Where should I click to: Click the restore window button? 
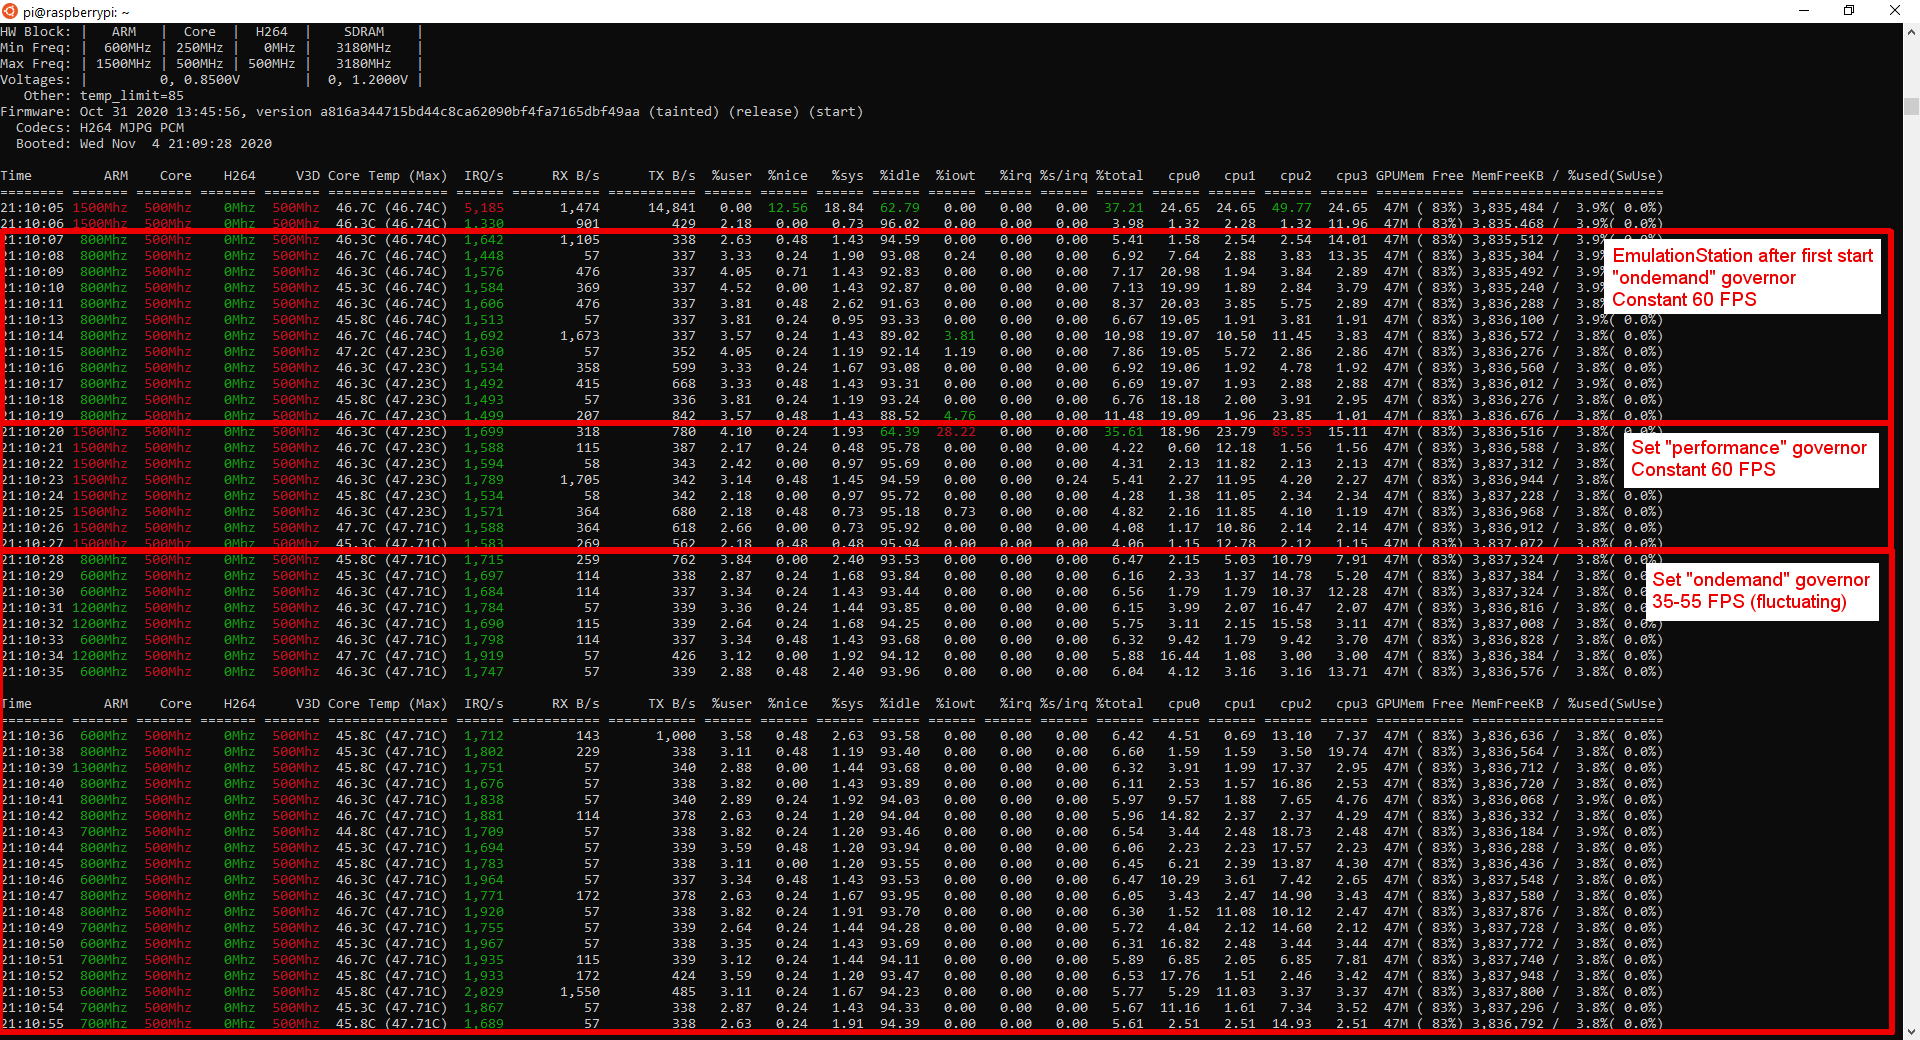1849,11
